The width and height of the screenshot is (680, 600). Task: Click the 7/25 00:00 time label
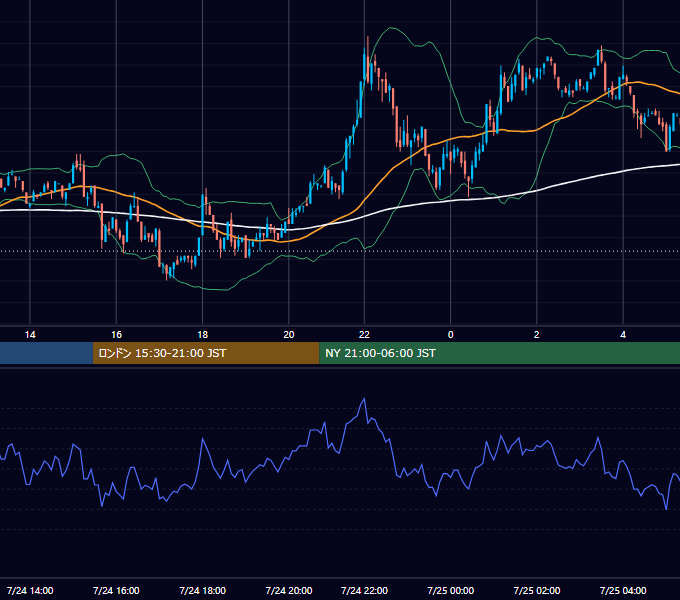(451, 590)
